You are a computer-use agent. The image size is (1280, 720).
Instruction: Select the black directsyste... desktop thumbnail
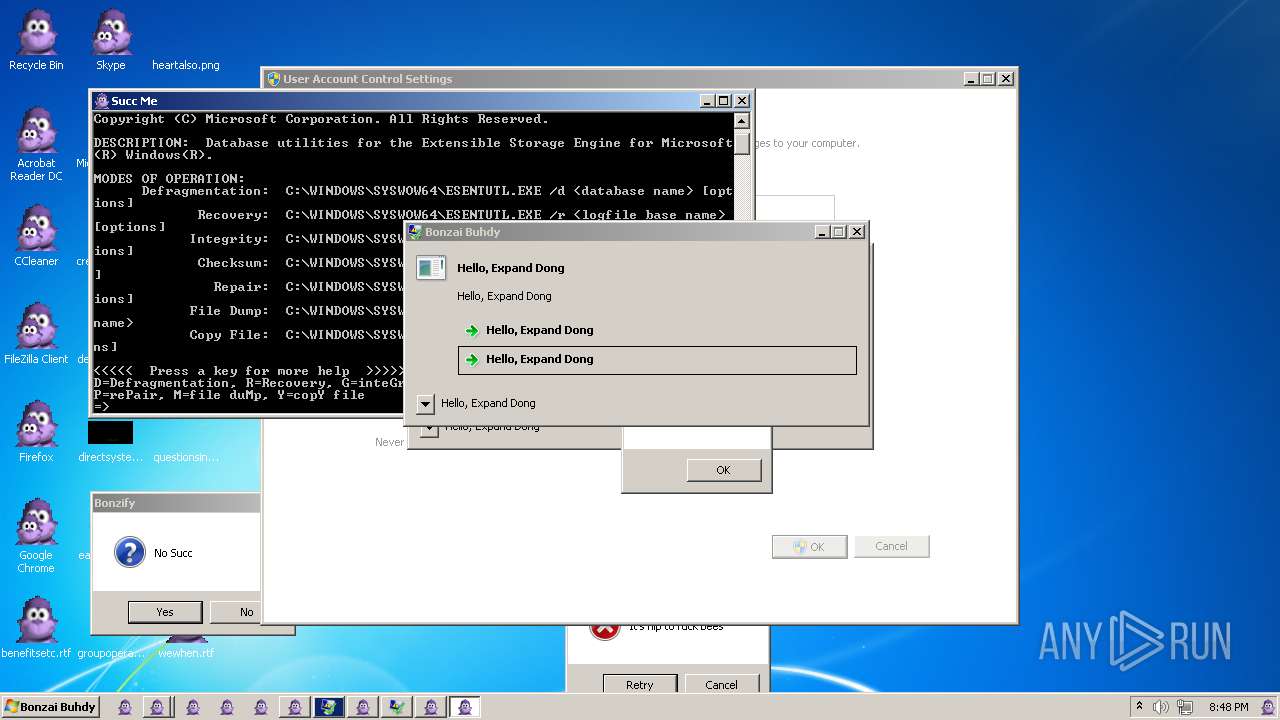[110, 432]
